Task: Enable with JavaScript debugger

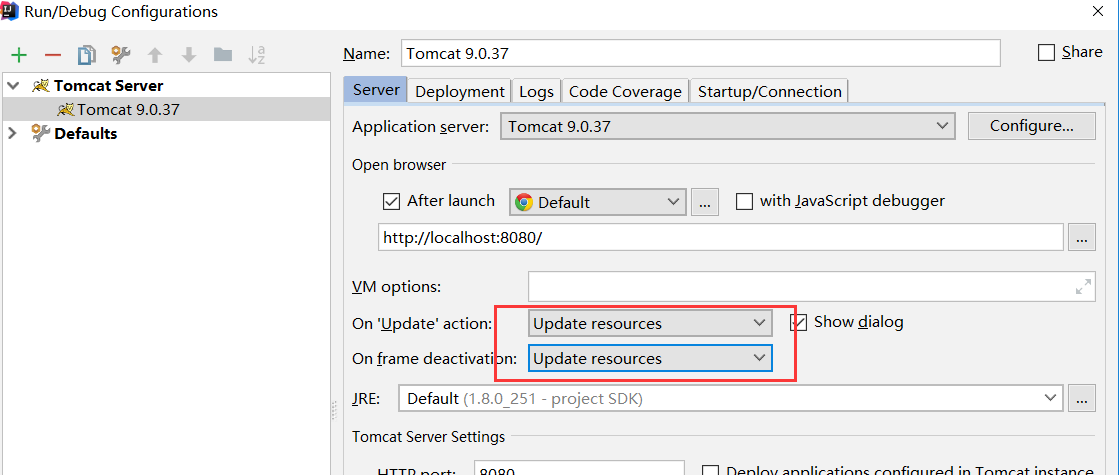Action: click(x=744, y=201)
